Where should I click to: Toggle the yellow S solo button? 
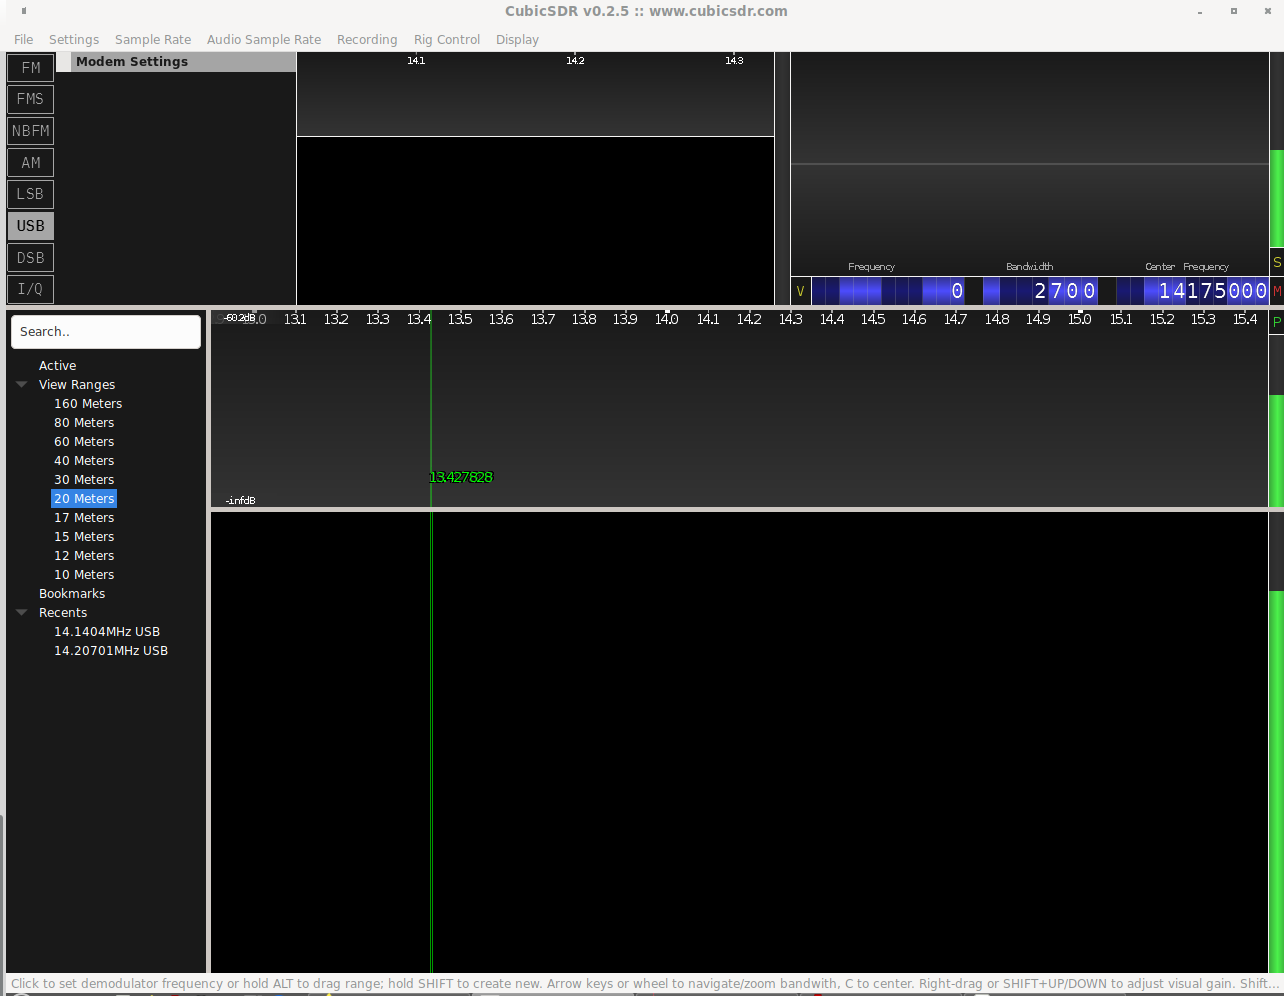click(1276, 262)
